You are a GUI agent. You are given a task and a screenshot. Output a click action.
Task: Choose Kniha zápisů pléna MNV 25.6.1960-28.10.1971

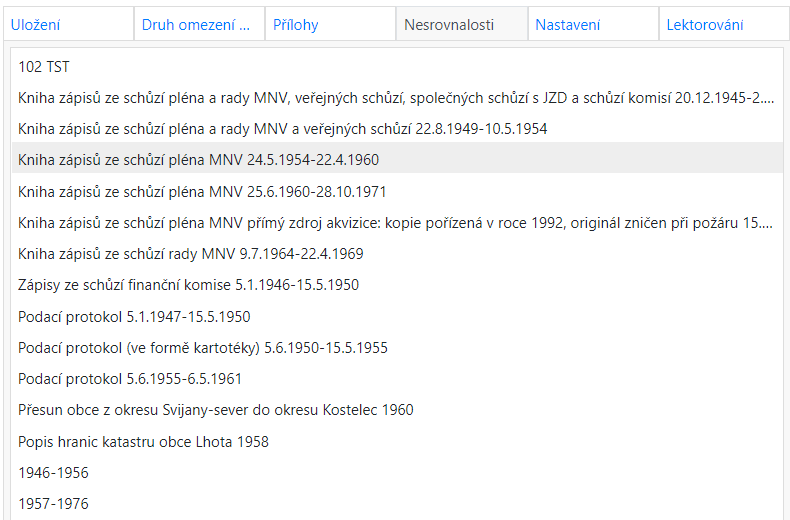point(202,191)
